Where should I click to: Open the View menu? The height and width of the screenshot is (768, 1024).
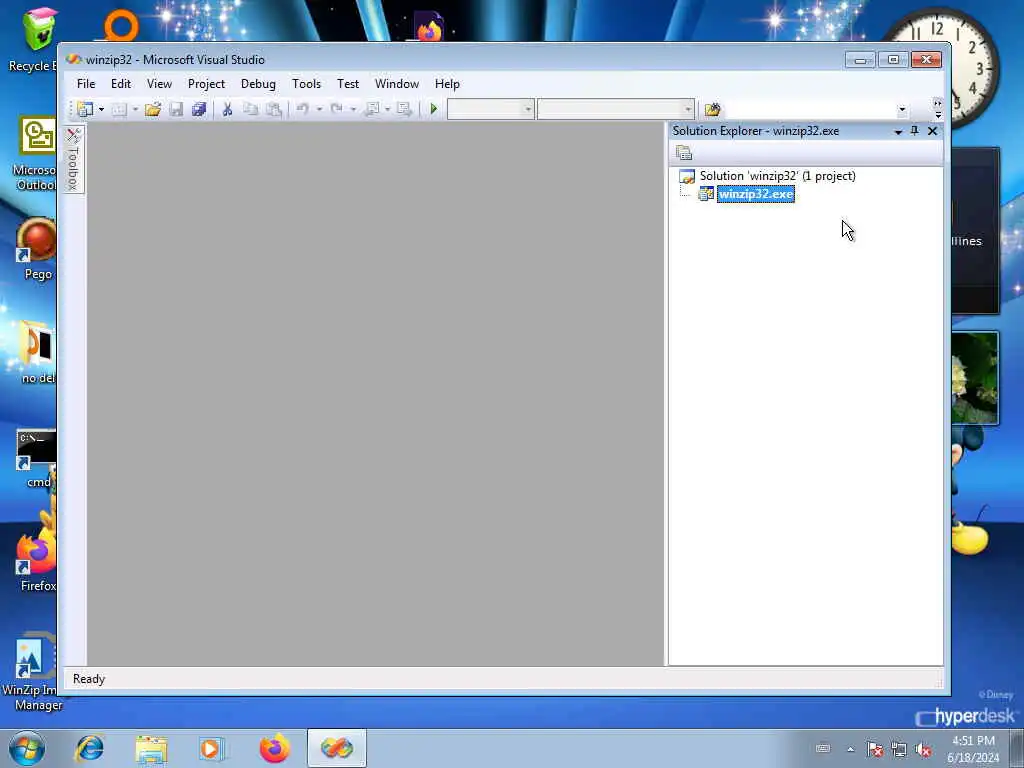(x=159, y=84)
